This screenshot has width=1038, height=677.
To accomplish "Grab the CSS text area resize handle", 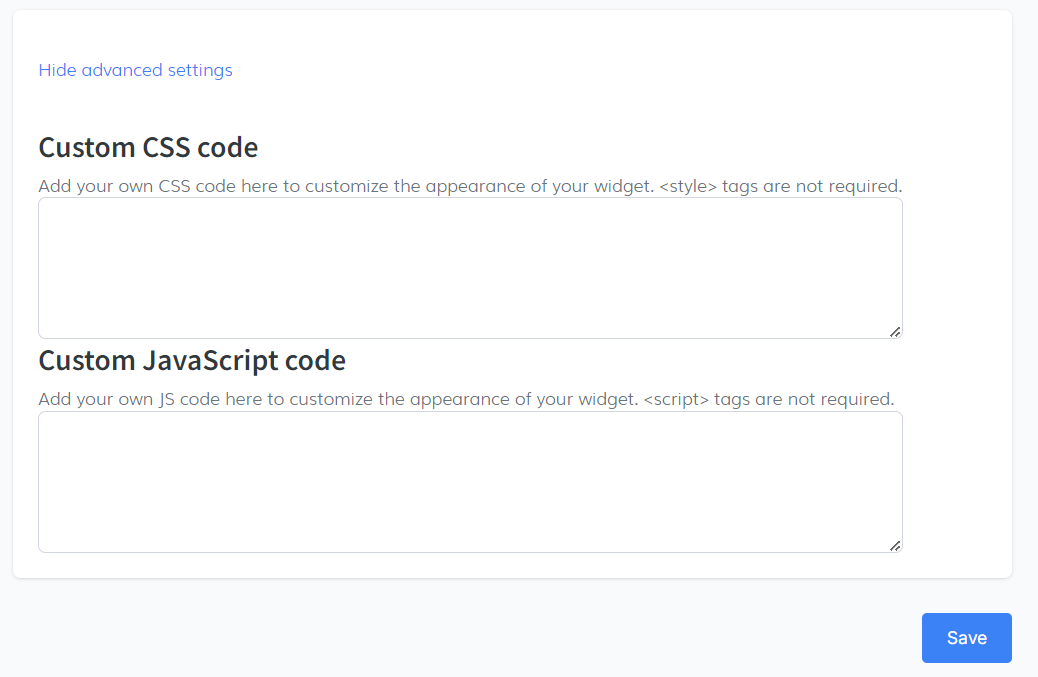I will (x=895, y=331).
